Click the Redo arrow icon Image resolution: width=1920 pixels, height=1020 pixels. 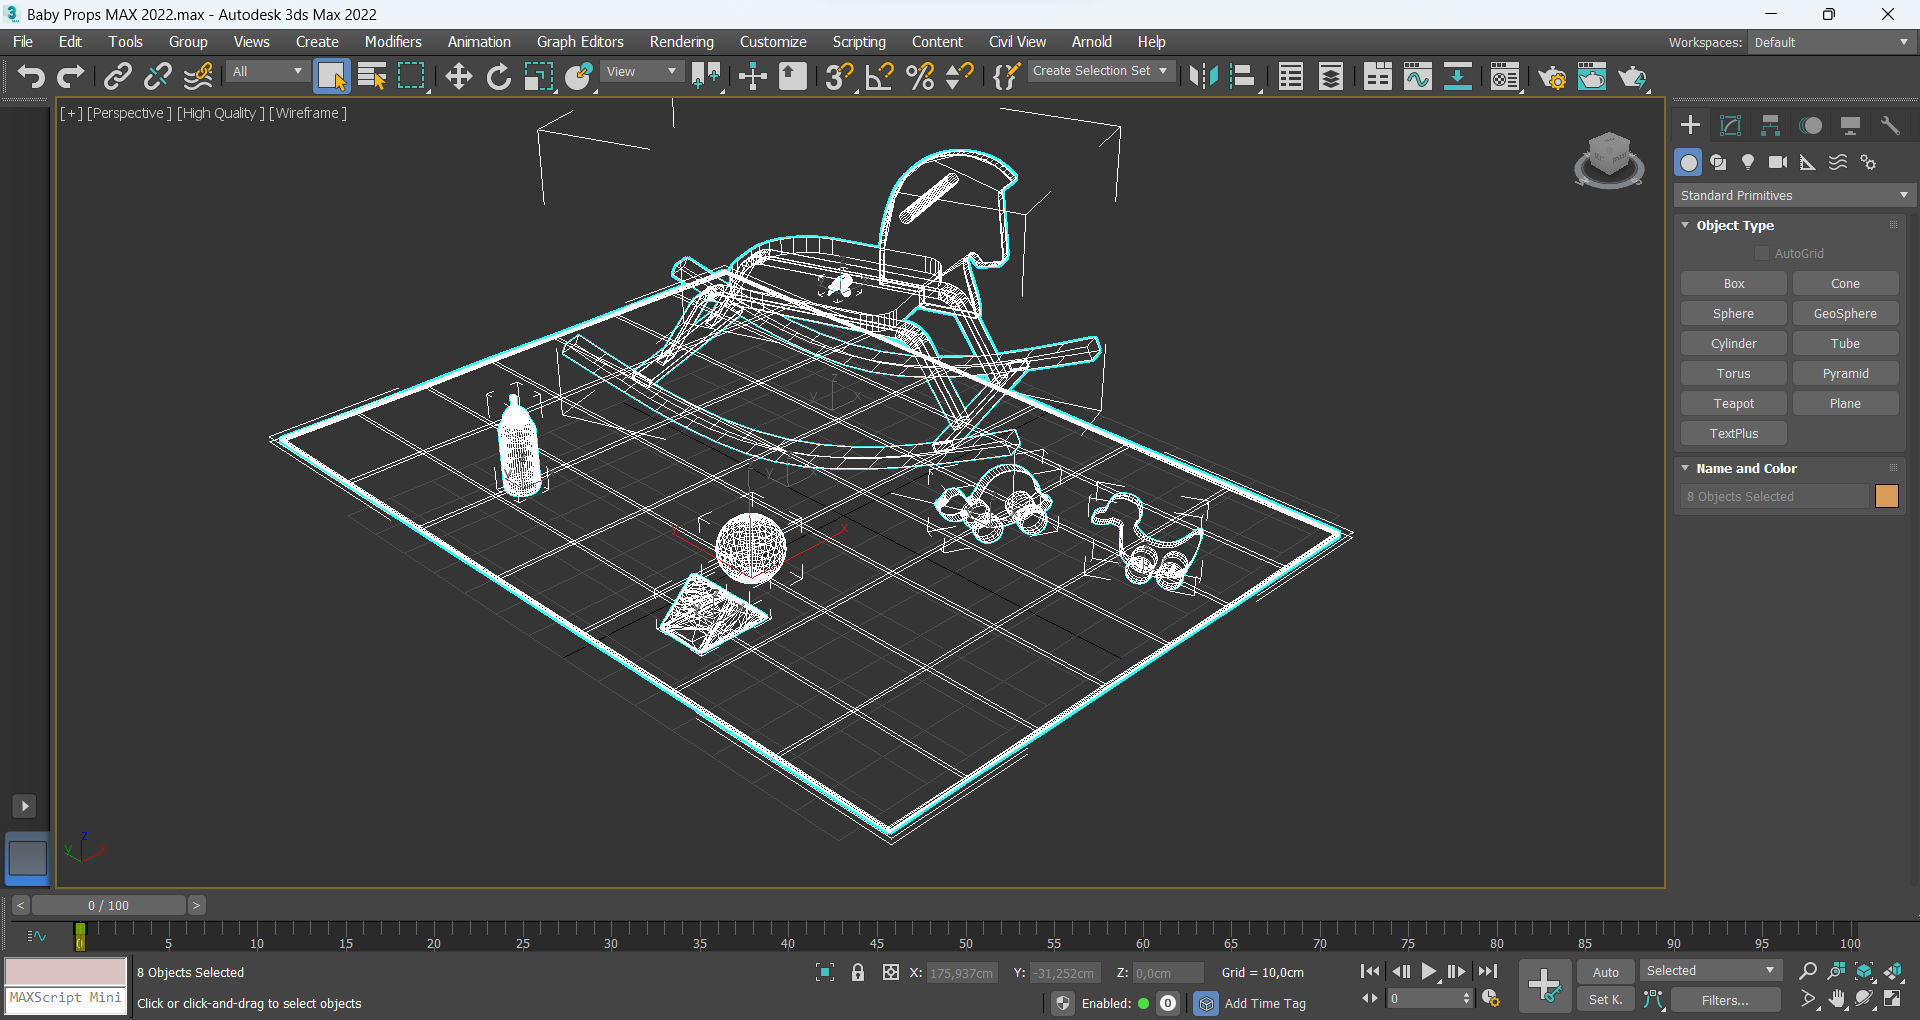point(71,76)
